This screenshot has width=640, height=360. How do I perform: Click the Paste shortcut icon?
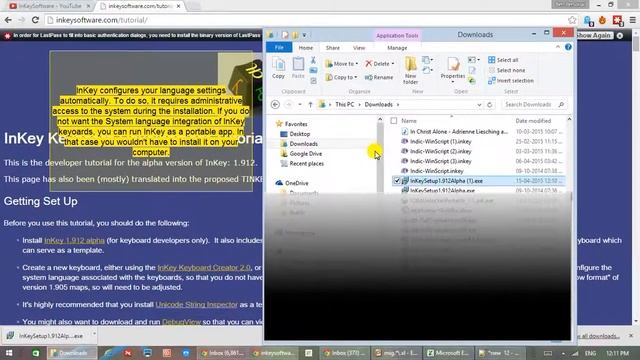(x=313, y=81)
